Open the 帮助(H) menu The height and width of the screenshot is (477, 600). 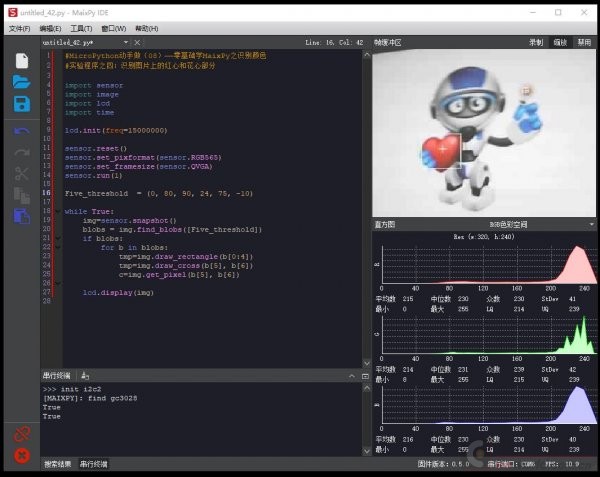(x=147, y=29)
